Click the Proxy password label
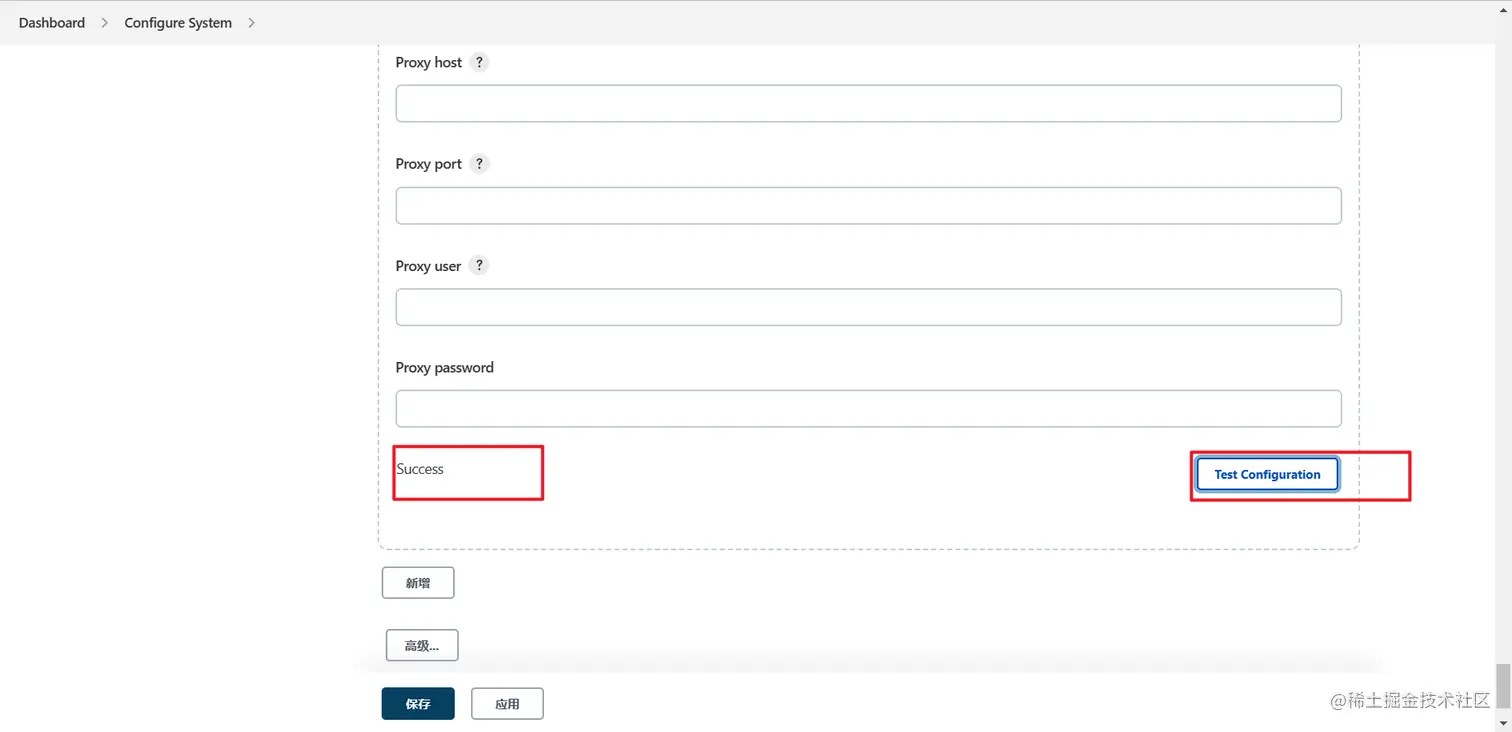This screenshot has height=732, width=1512. click(x=445, y=368)
